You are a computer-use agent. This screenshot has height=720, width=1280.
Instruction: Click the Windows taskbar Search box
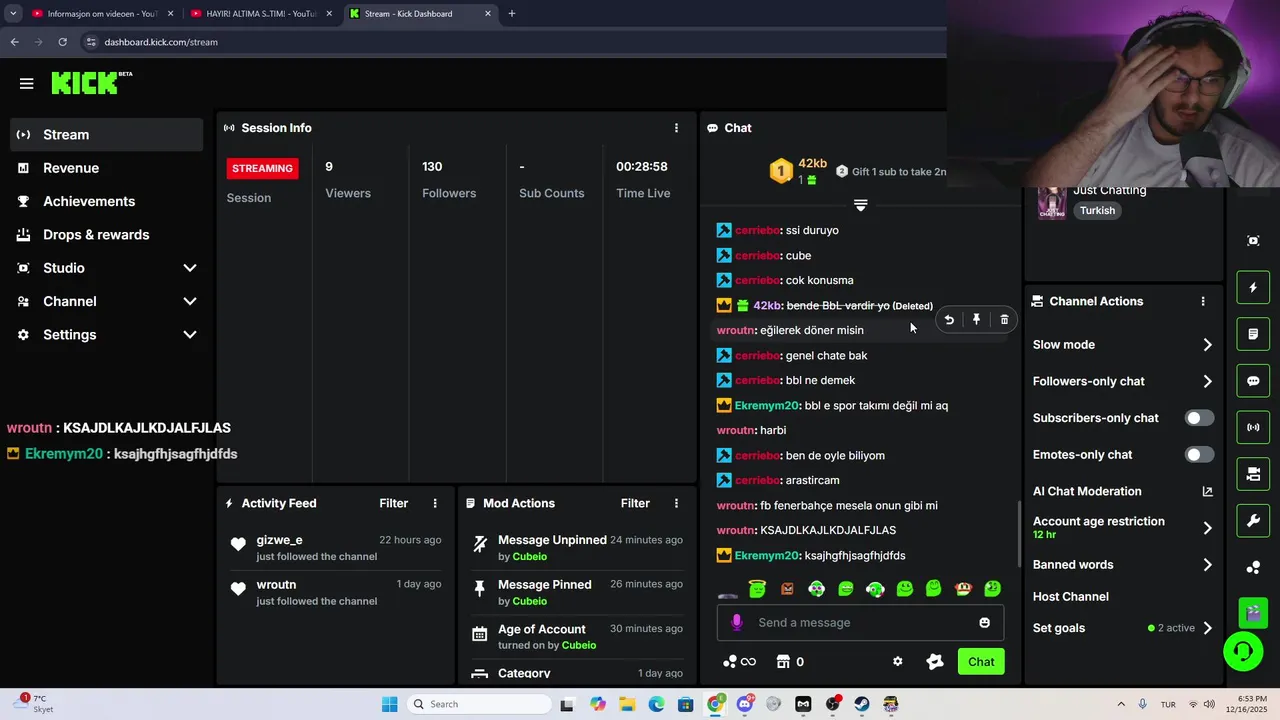[x=480, y=704]
